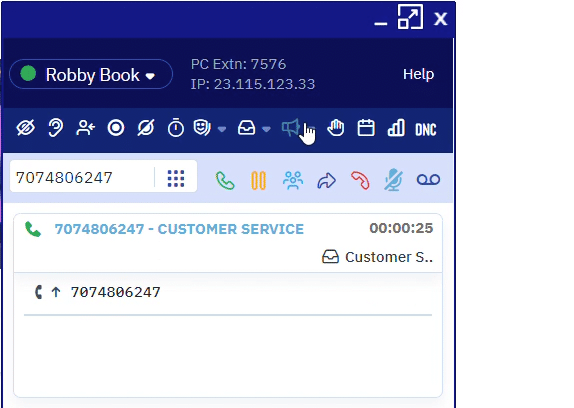574x408 pixels.
Task: Click the person with arrow icon
Action: click(86, 128)
